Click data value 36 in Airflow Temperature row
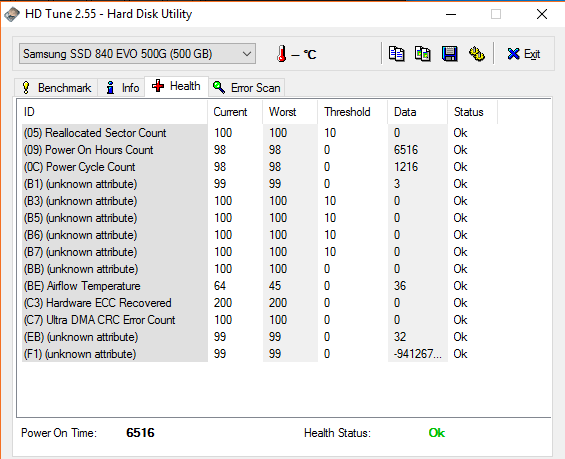This screenshot has height=459, width=565. (400, 286)
